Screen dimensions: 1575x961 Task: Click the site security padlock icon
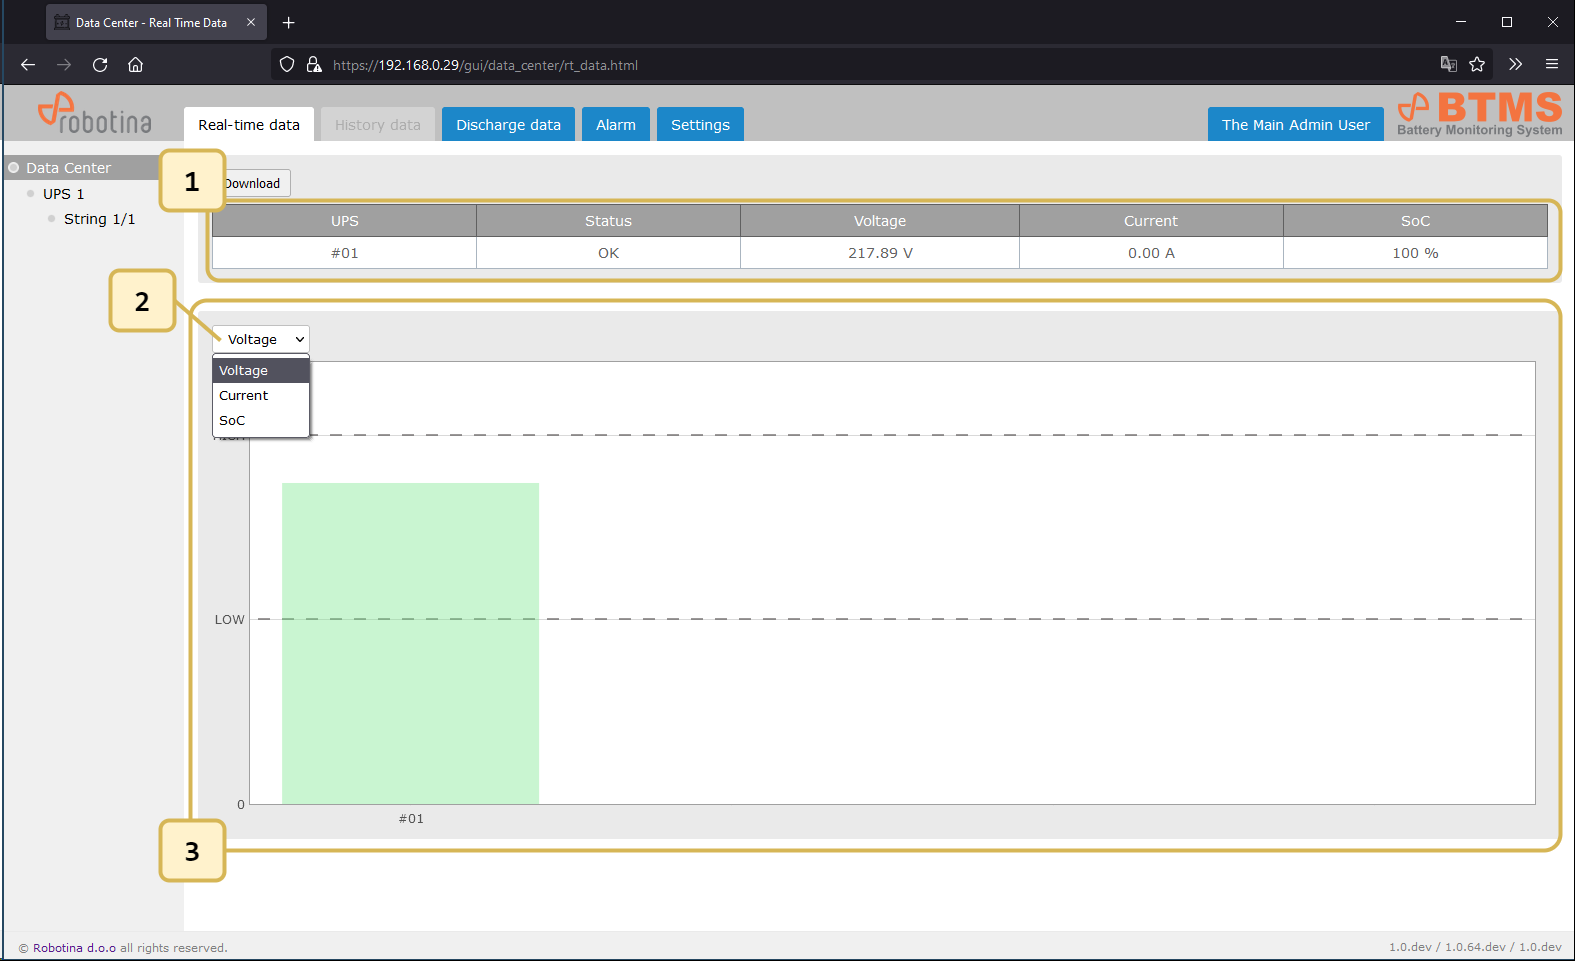pos(314,65)
